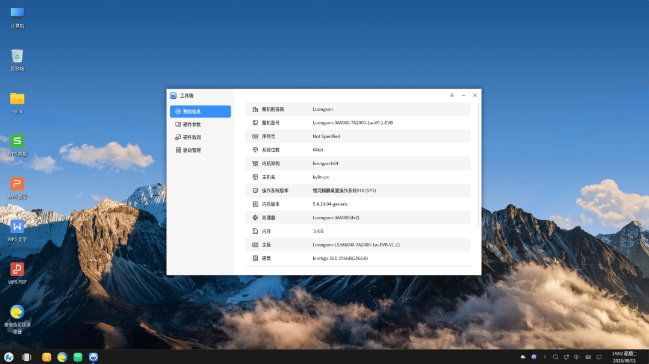
Task: Click the icon beside the 64bit row
Action: point(255,150)
